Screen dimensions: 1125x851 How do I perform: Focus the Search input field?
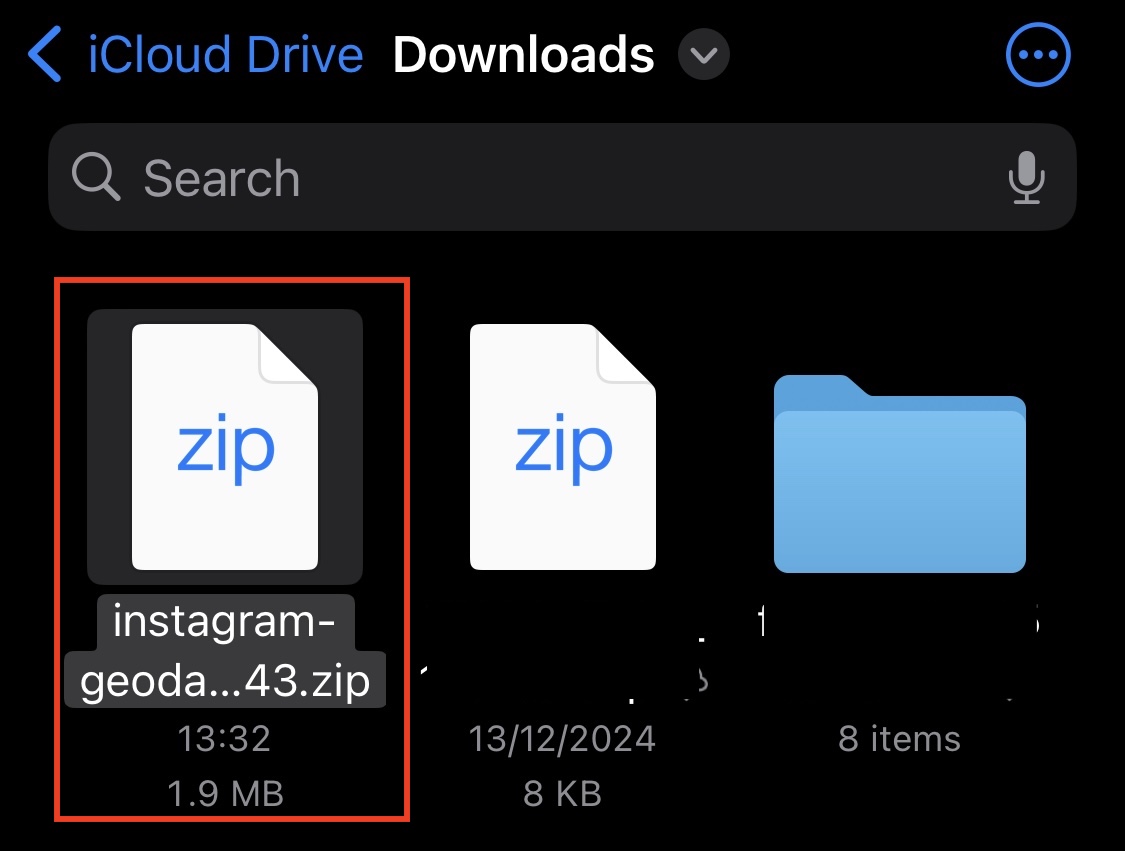tap(560, 178)
